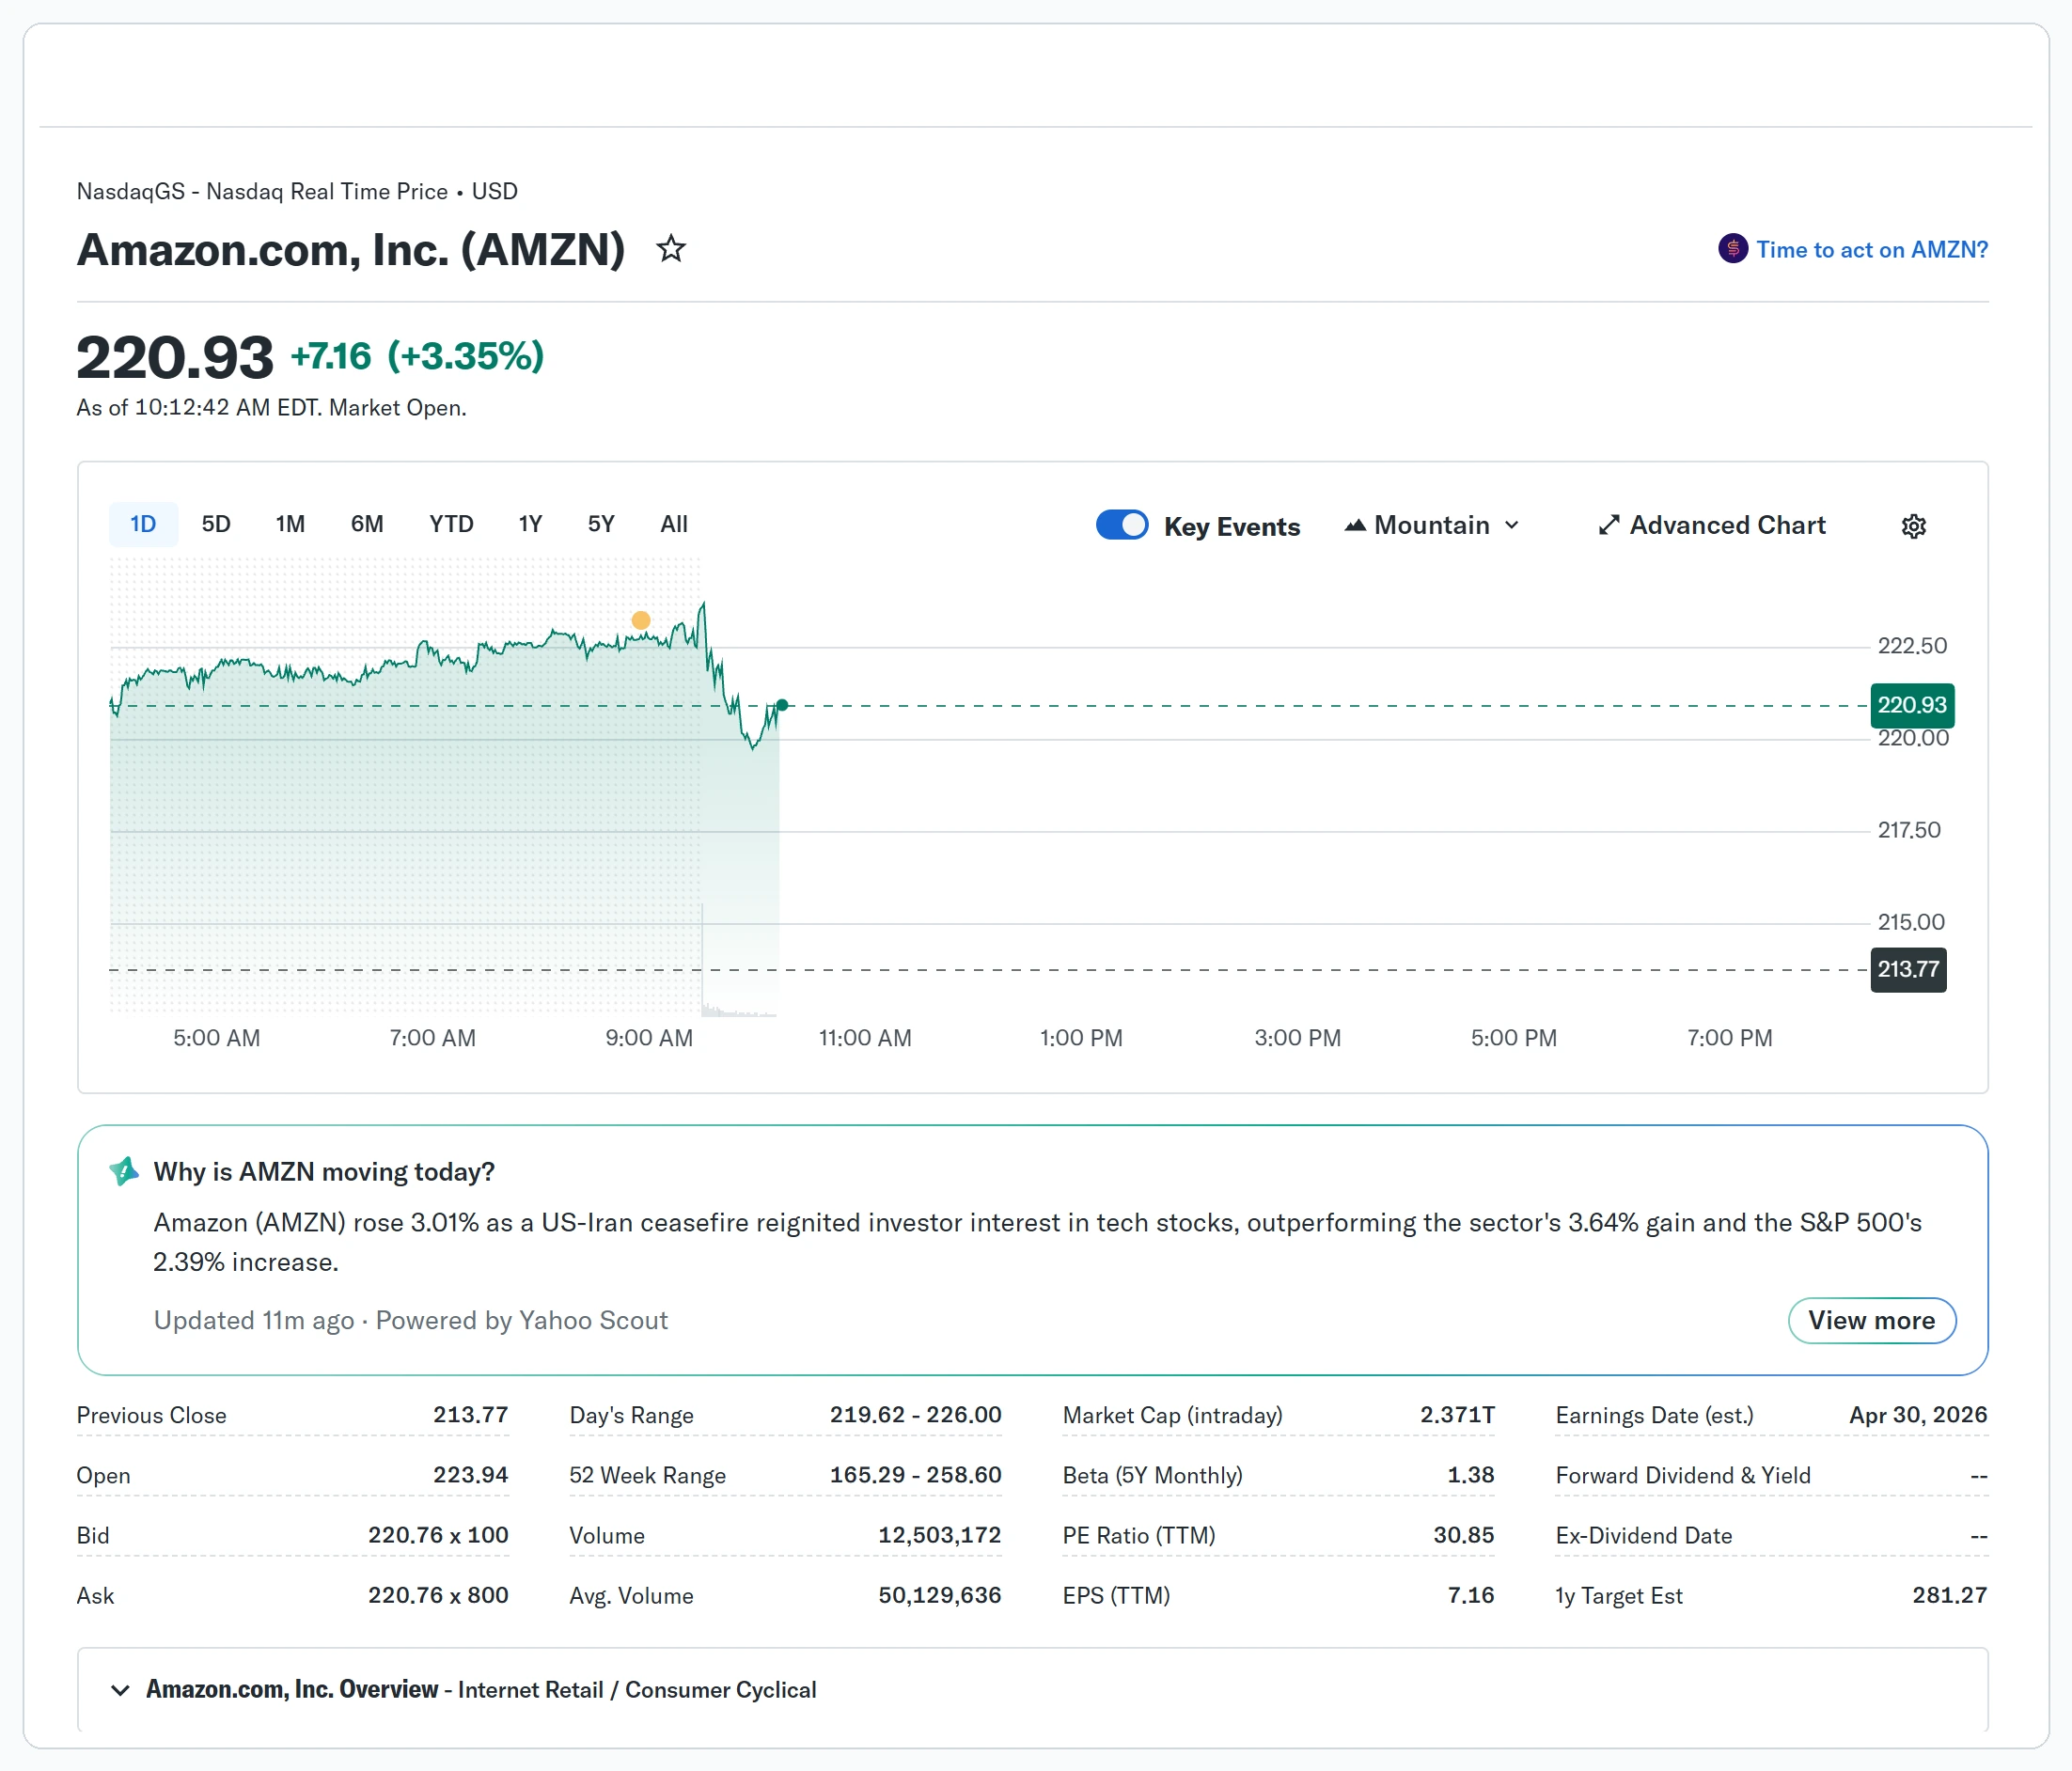Click the star icon to favorite AMZN
The height and width of the screenshot is (1771, 2072).
pos(670,249)
